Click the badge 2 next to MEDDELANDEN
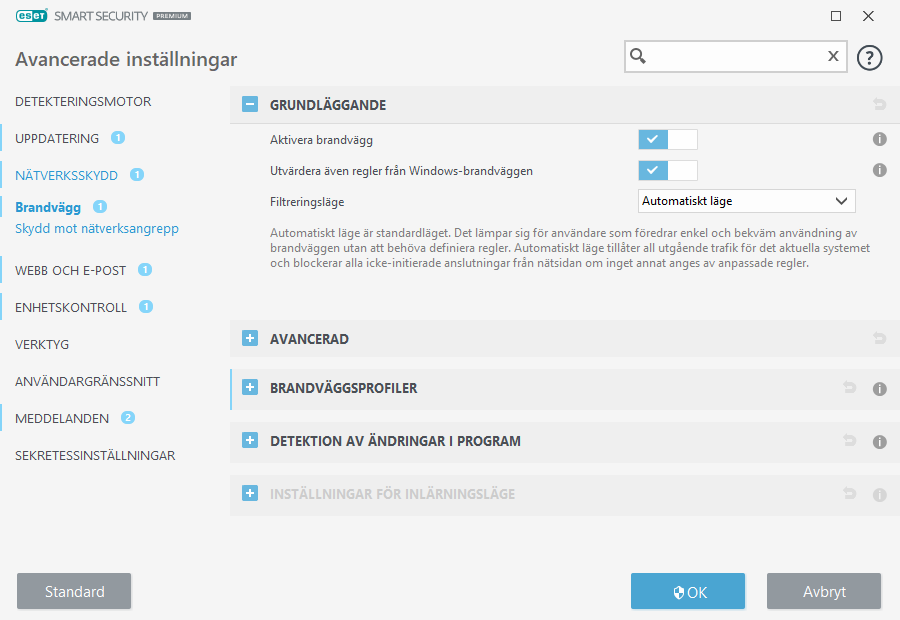Image resolution: width=900 pixels, height=620 pixels. click(127, 417)
